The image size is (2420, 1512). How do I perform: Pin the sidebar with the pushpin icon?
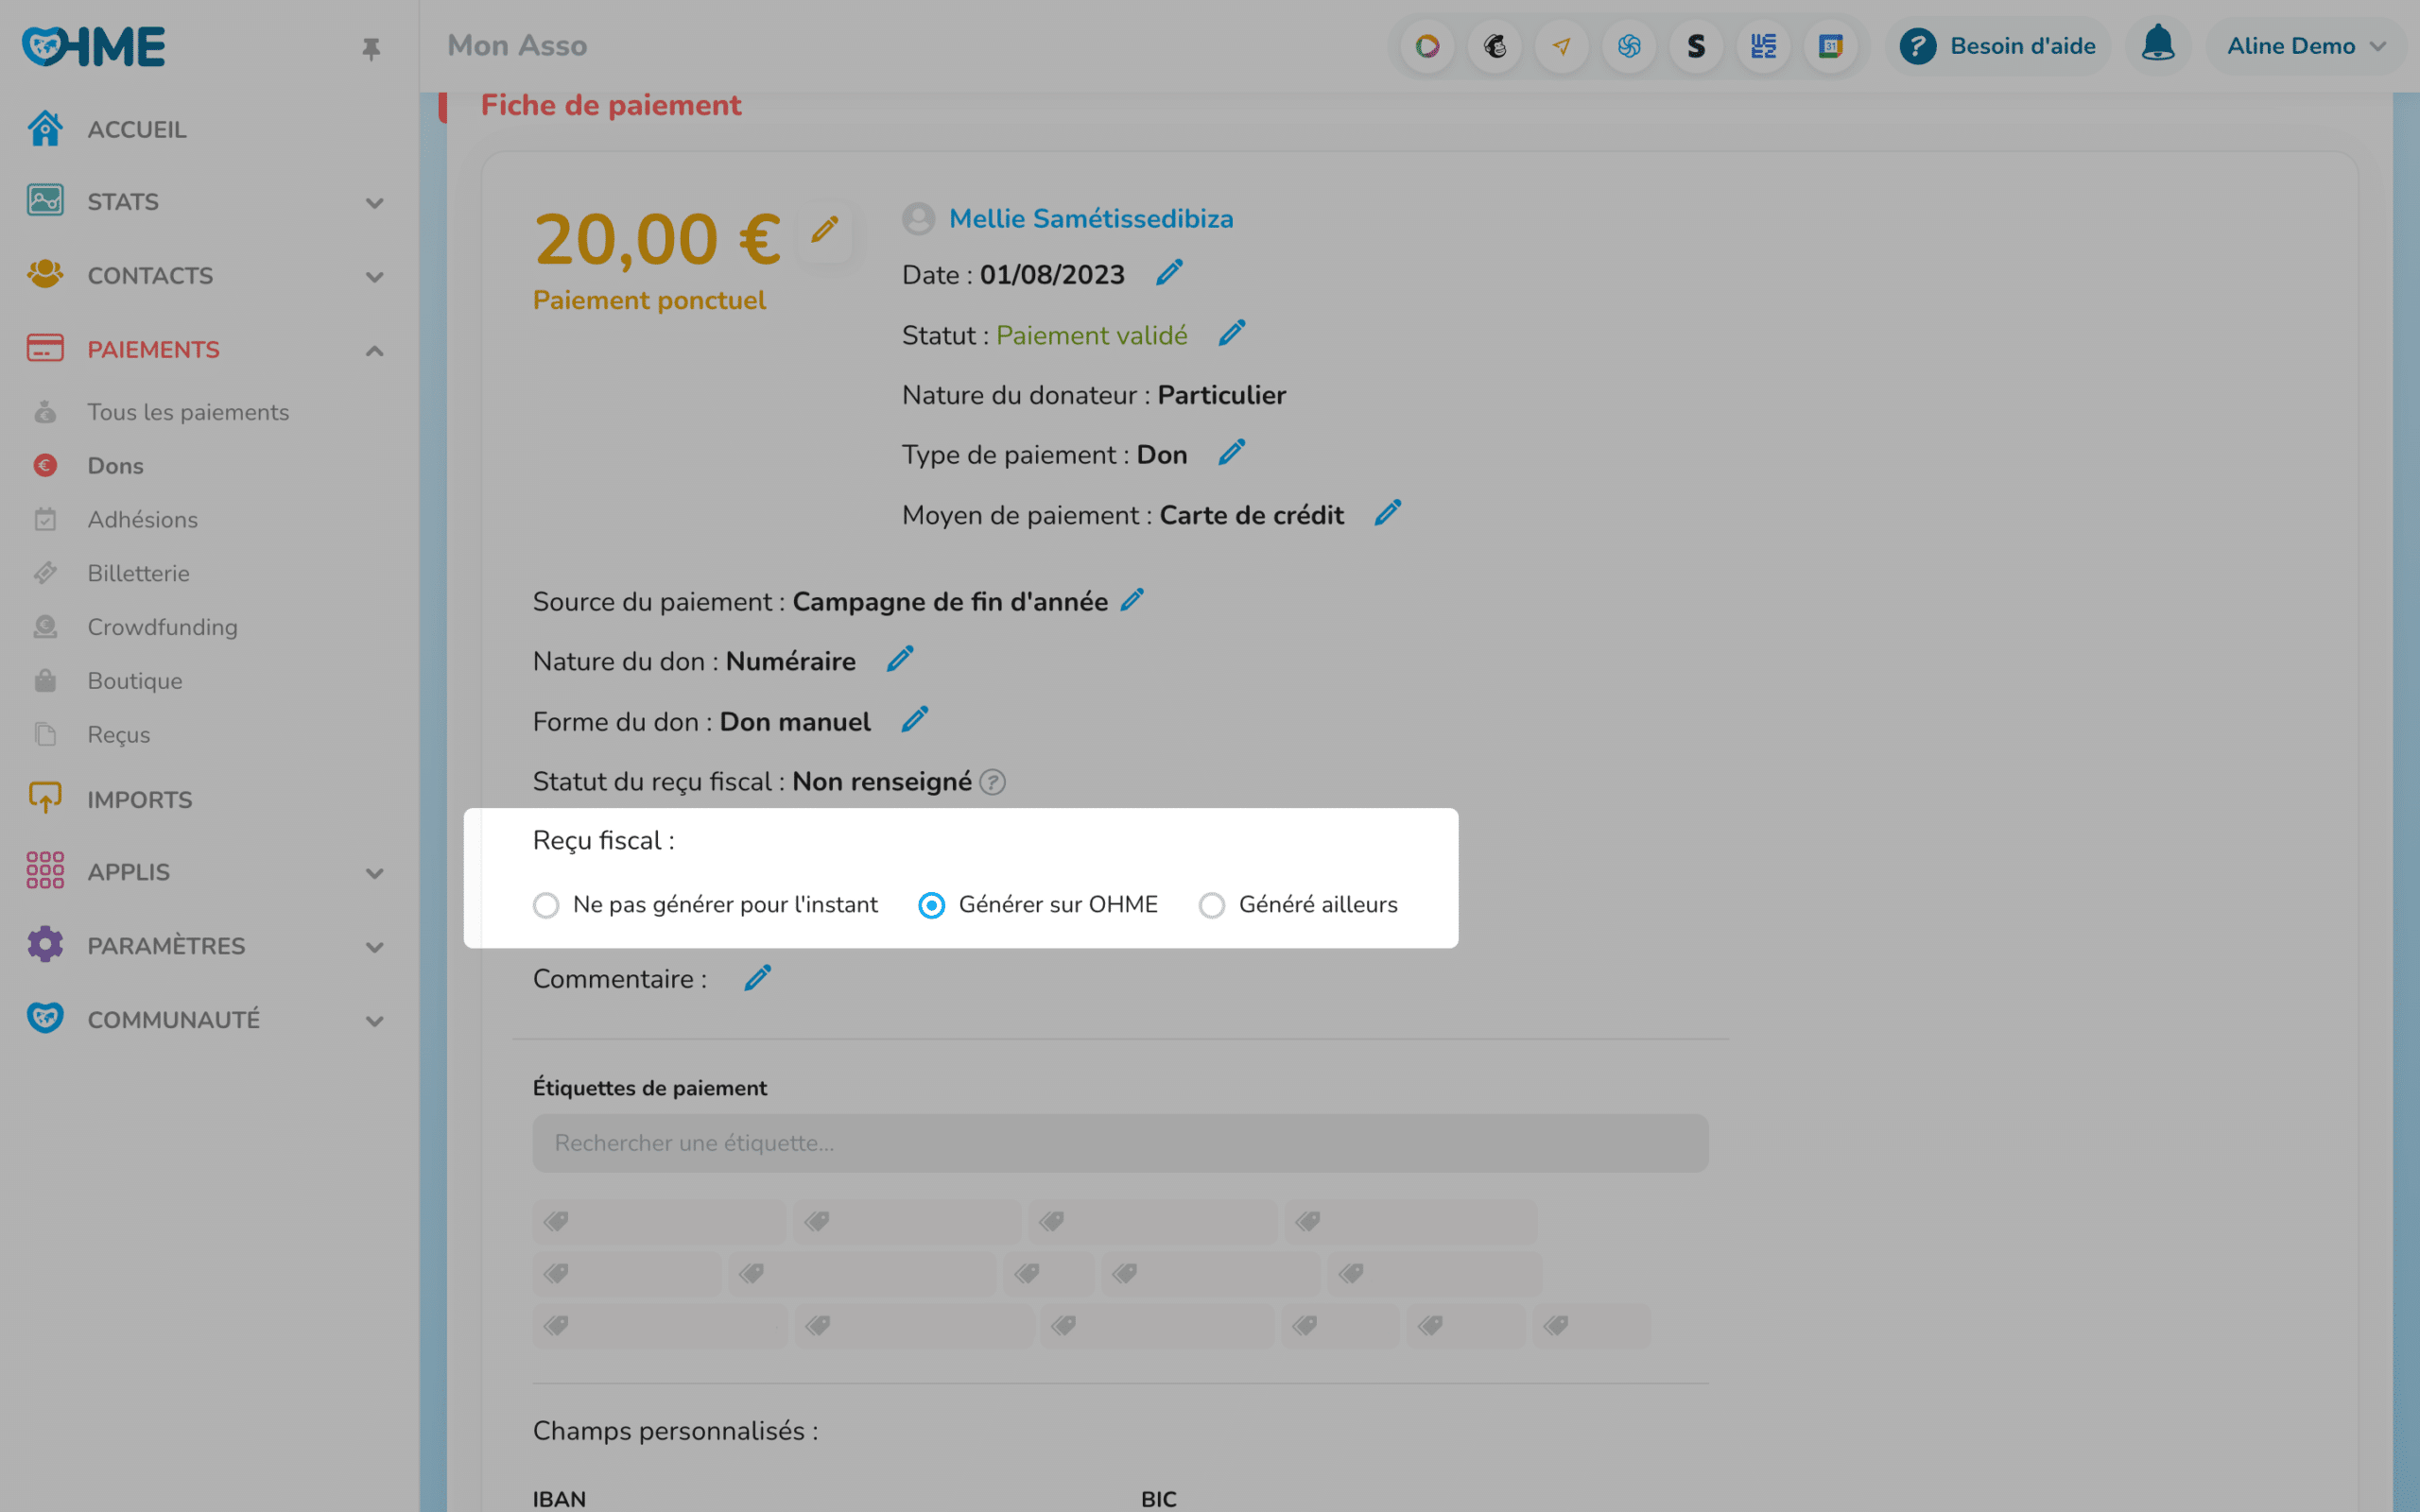371,48
